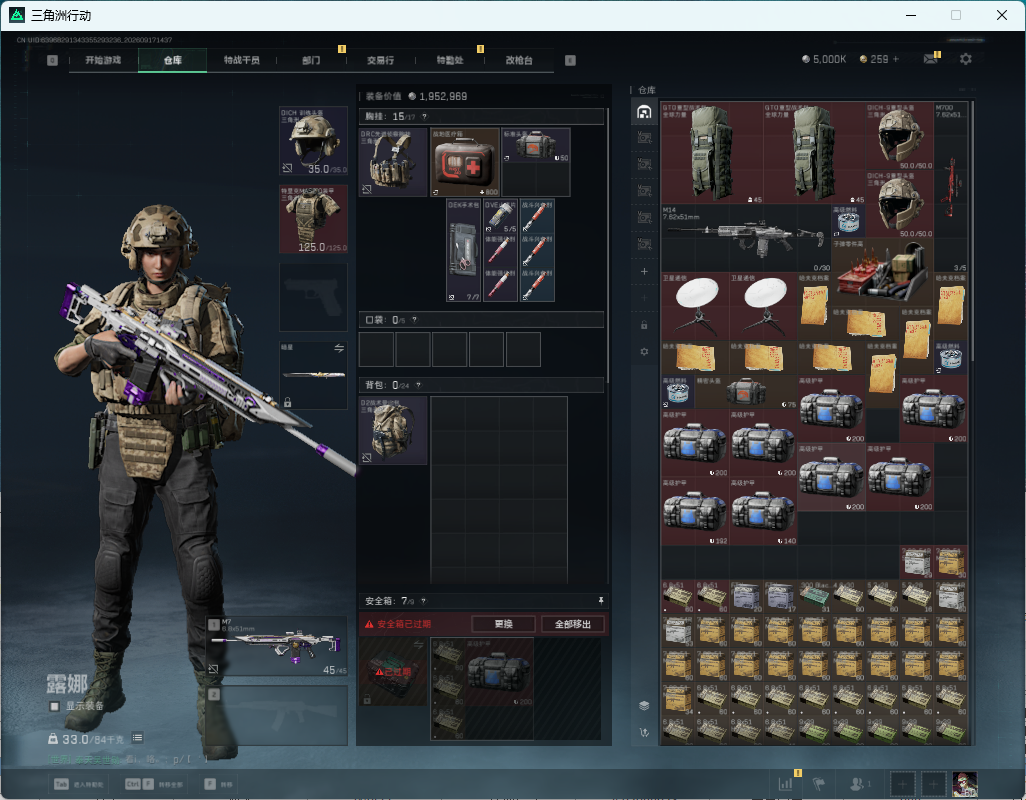Select the first GTO heavy backpack in warehouse

(x=712, y=153)
